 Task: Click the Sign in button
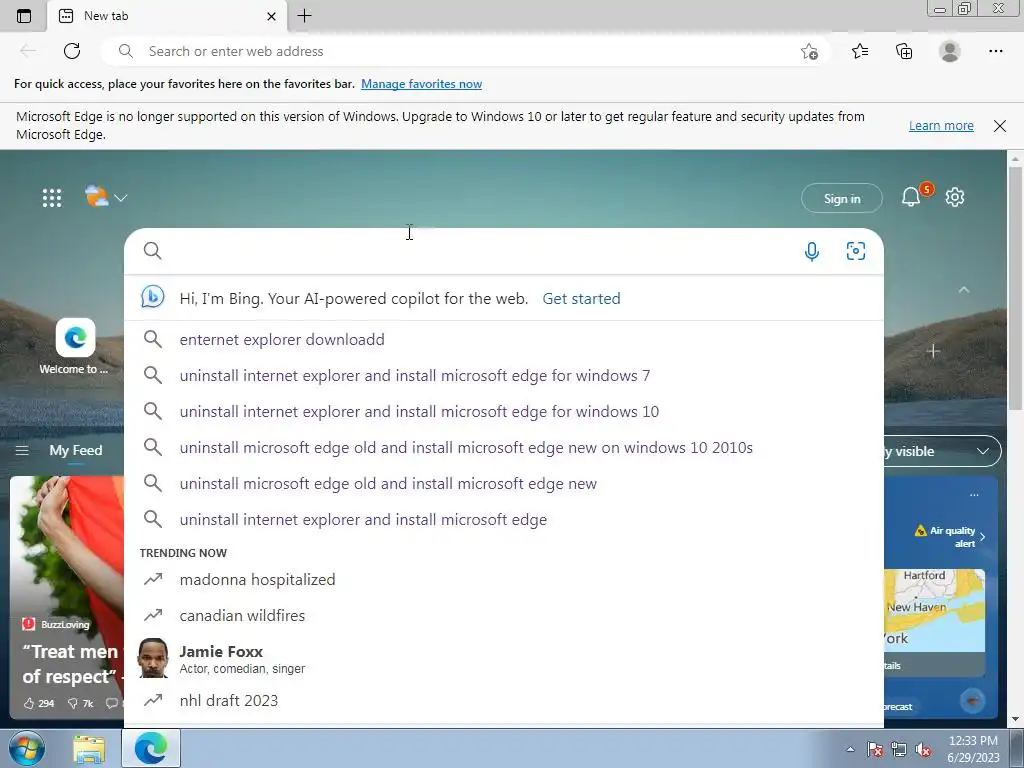pos(842,199)
